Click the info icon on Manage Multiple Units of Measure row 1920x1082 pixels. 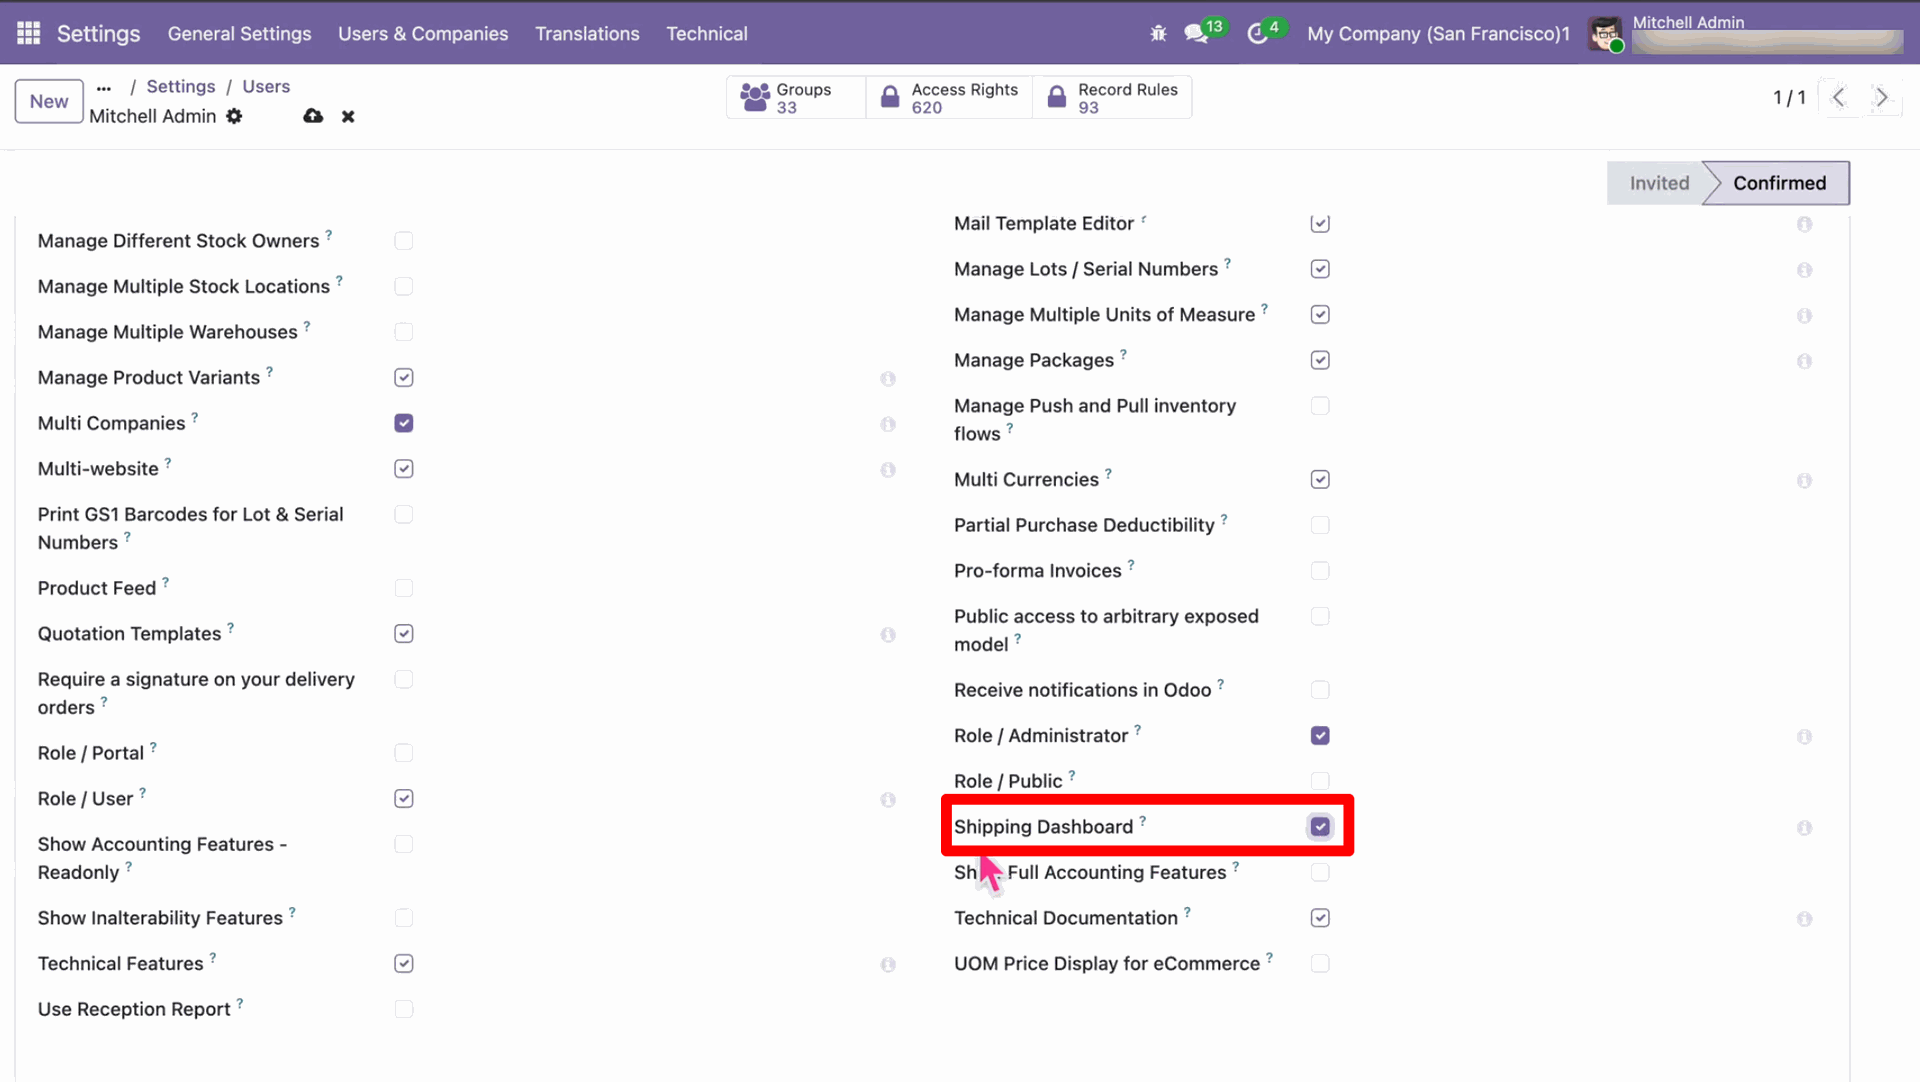pyautogui.click(x=1804, y=316)
